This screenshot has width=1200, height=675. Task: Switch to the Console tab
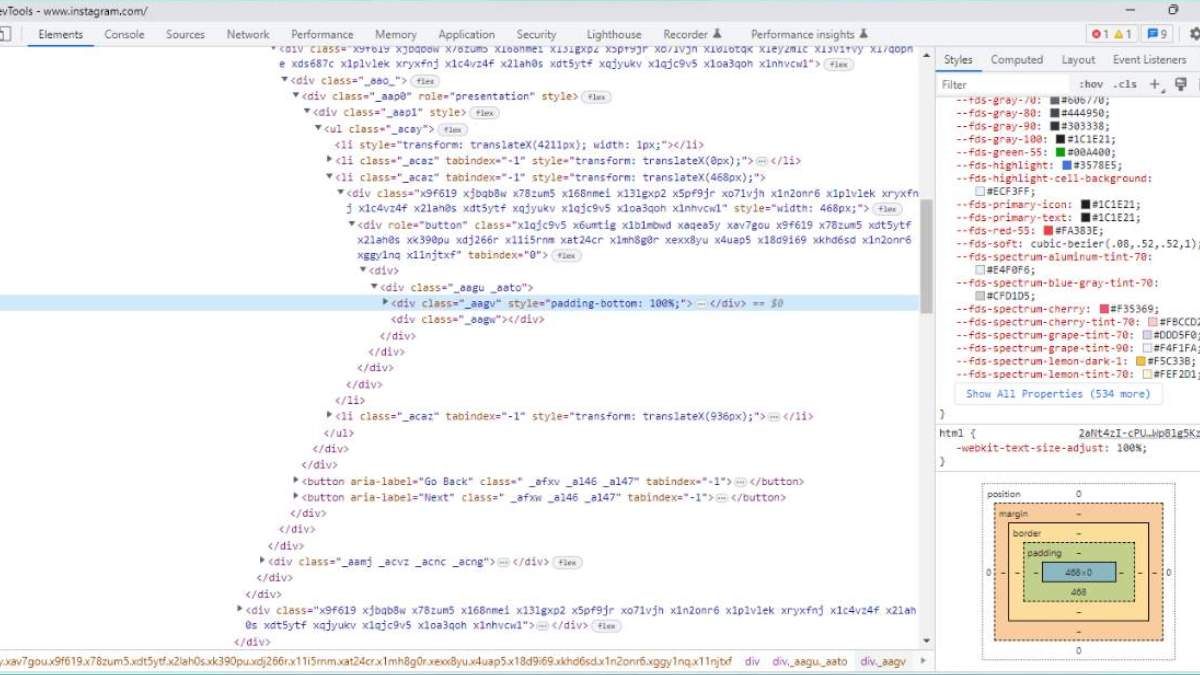click(x=124, y=34)
